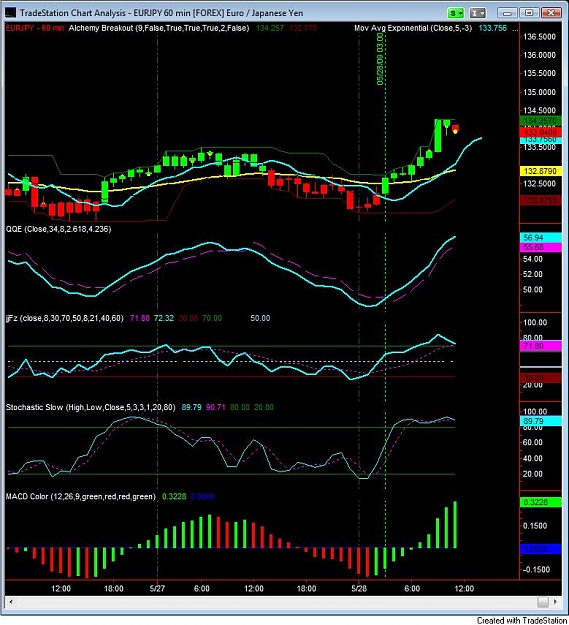Select the jjFz indicator label
The height and width of the screenshot is (625, 569).
point(65,318)
